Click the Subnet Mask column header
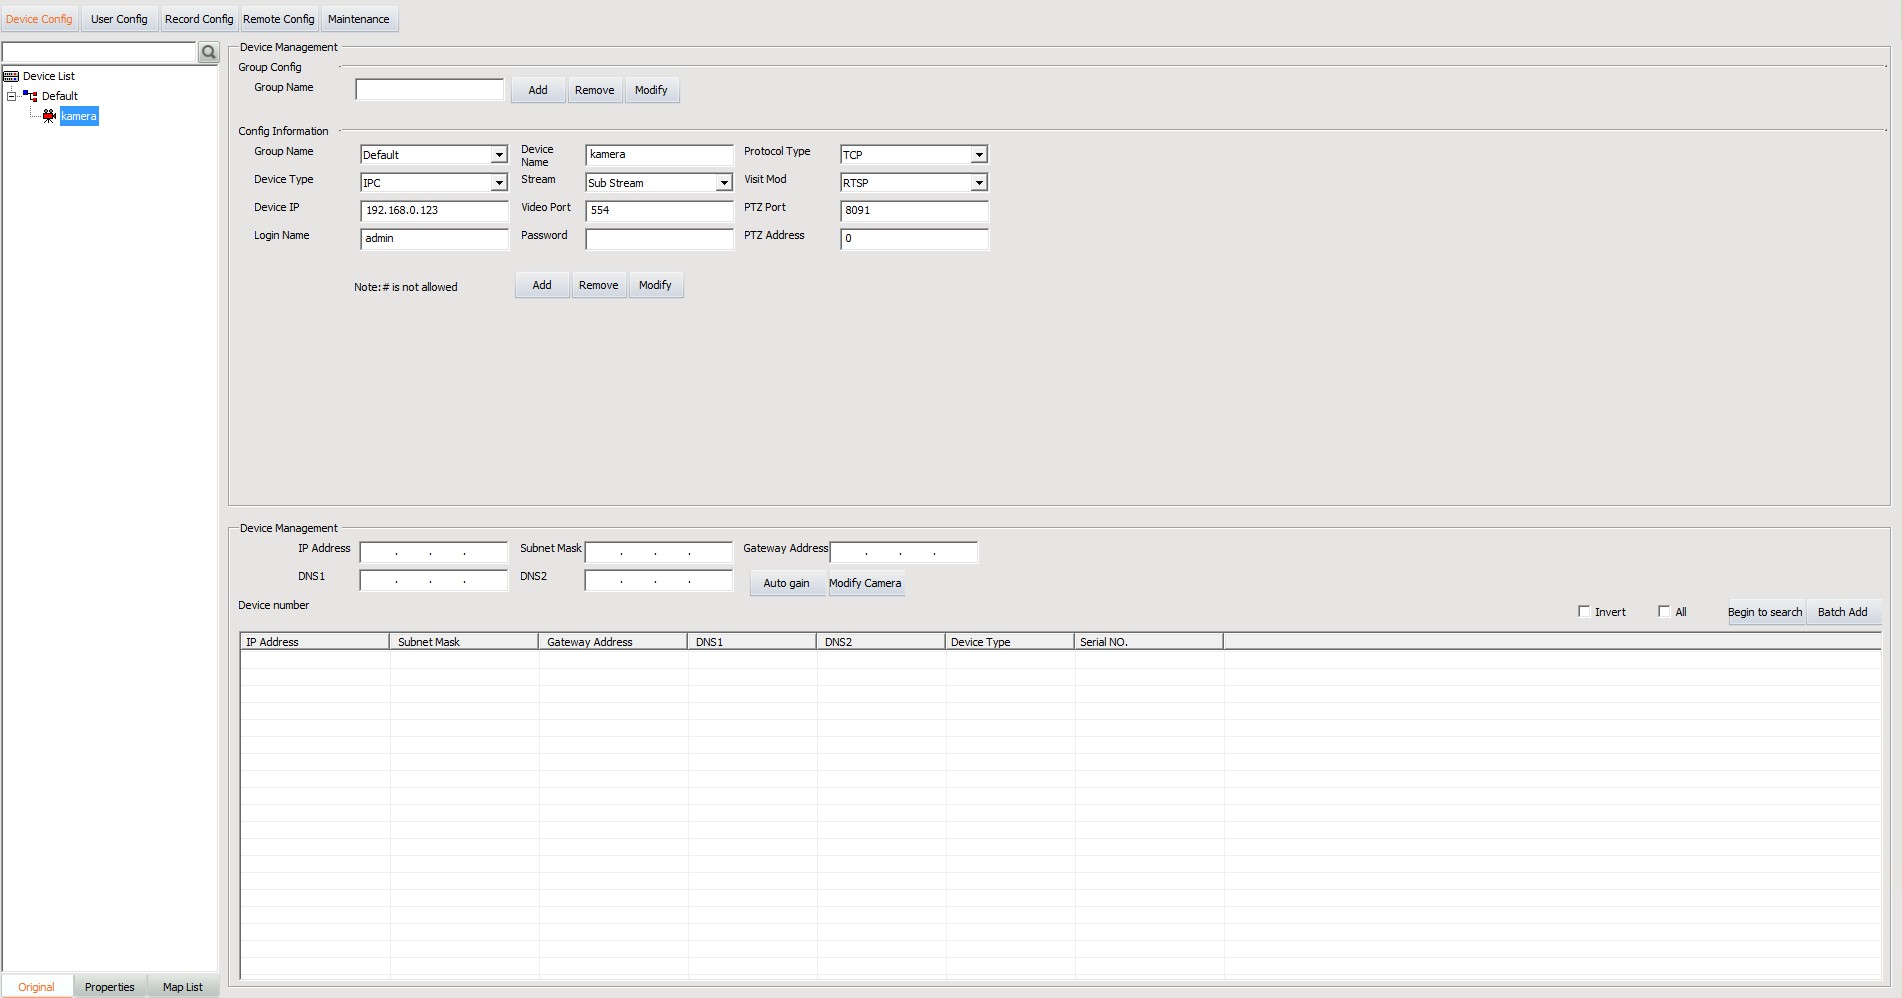This screenshot has height=998, width=1902. [464, 642]
